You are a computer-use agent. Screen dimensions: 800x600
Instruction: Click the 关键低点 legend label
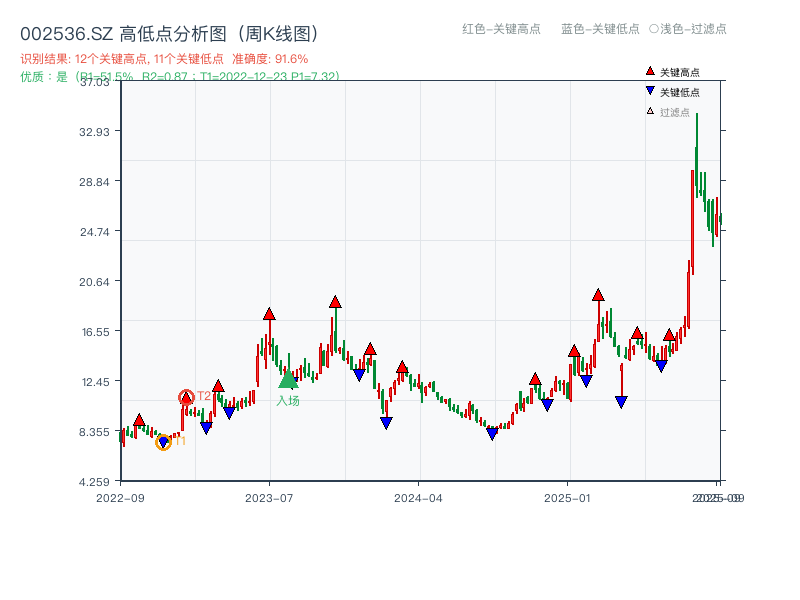(x=680, y=92)
